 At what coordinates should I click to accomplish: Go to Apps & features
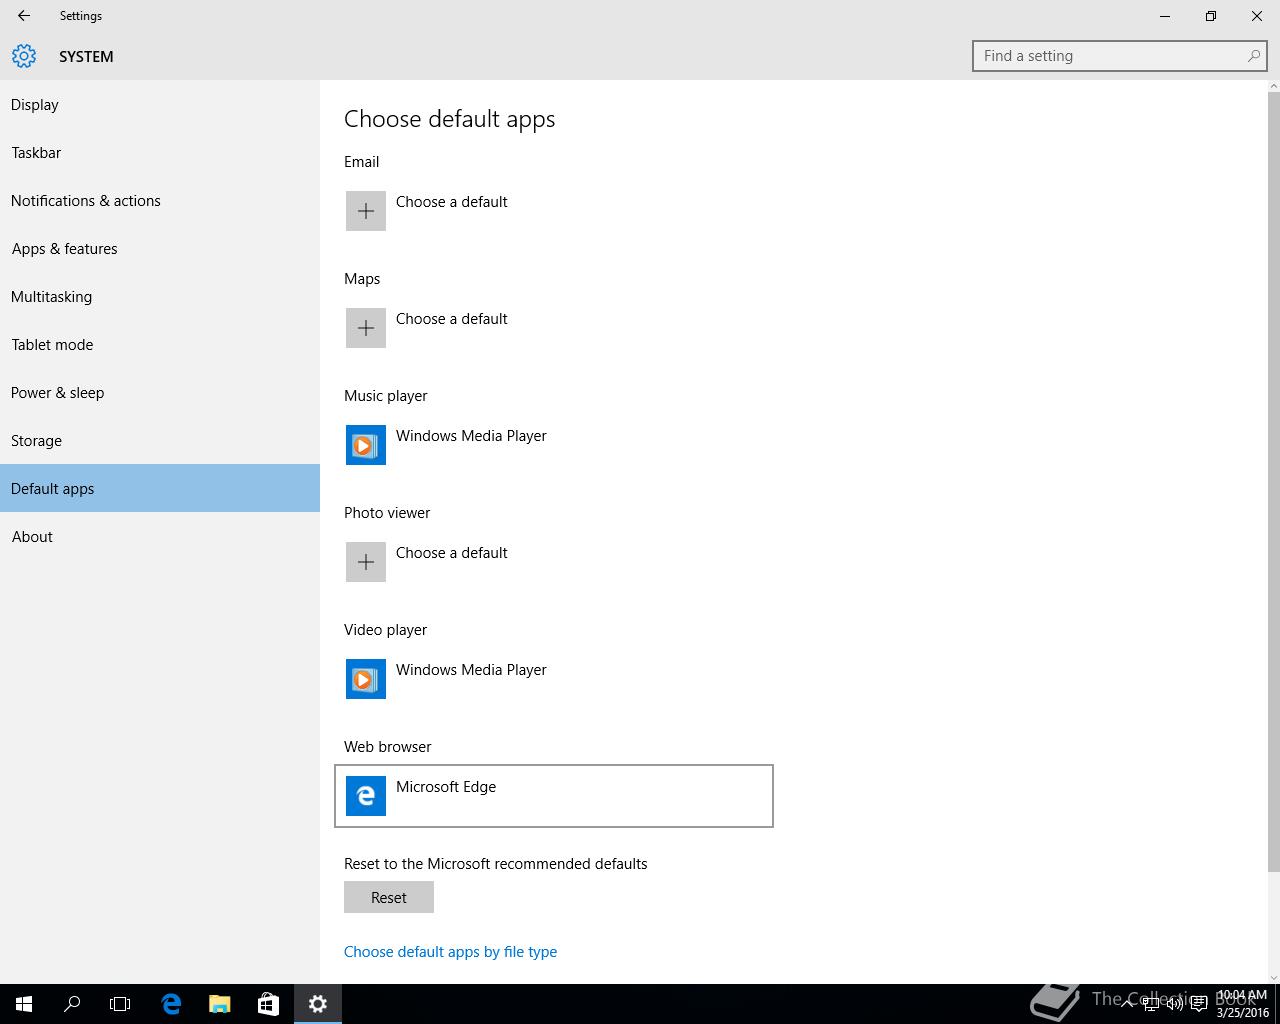[x=160, y=248]
